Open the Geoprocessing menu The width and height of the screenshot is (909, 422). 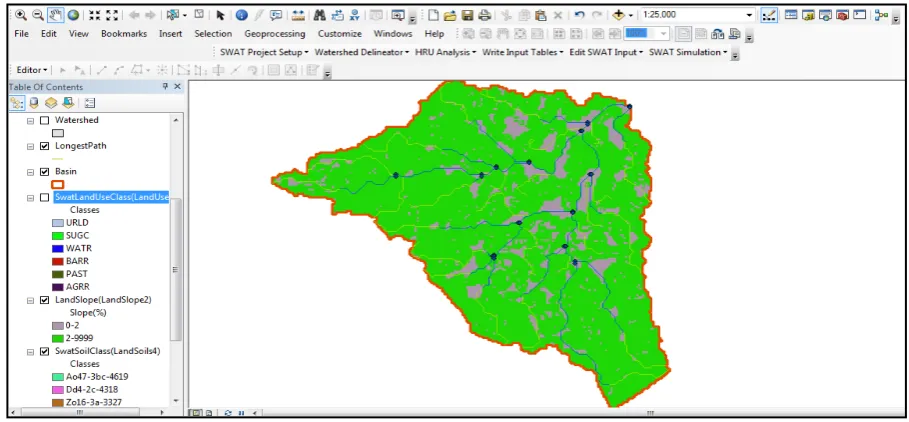coord(275,34)
